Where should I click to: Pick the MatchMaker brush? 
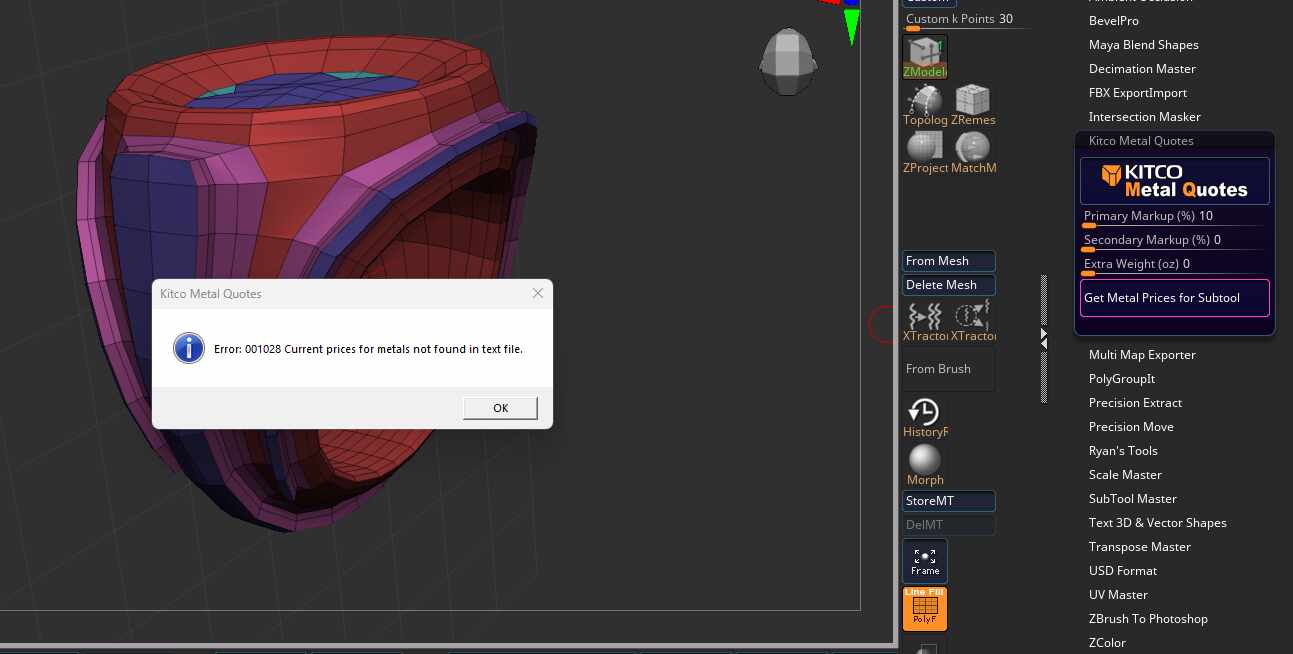coord(972,148)
